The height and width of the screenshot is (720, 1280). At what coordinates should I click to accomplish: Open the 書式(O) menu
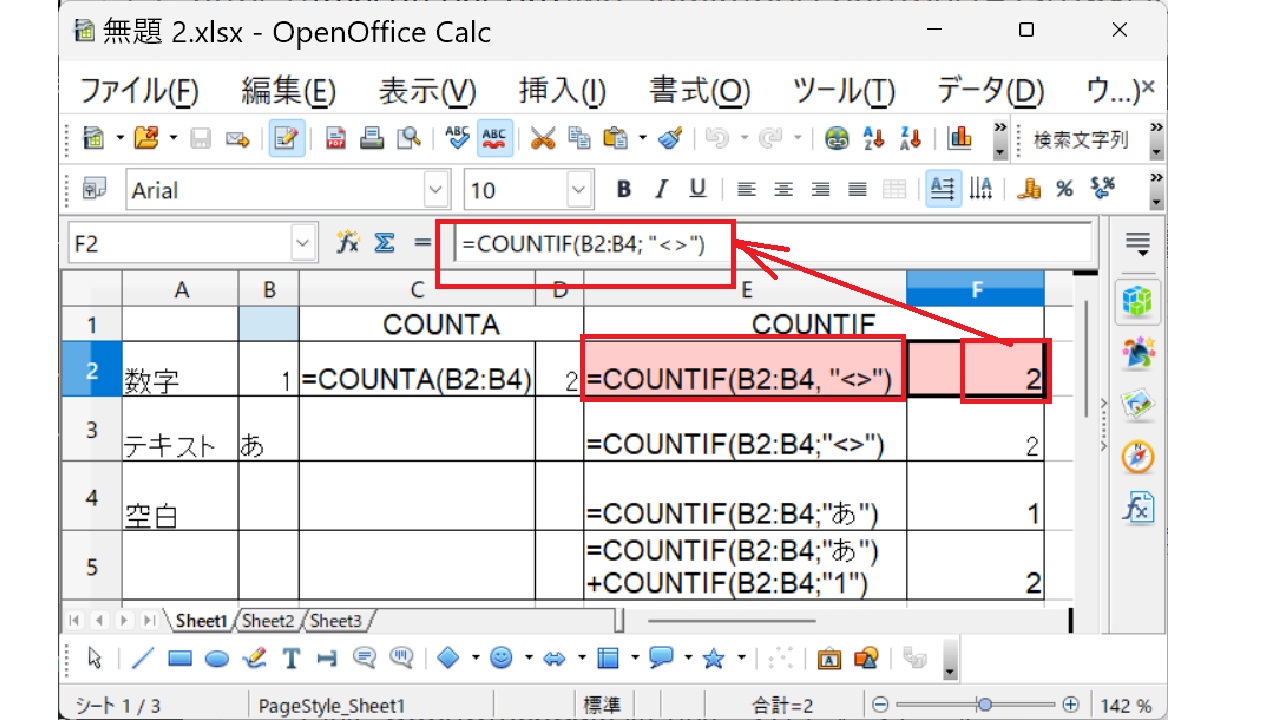coord(700,91)
